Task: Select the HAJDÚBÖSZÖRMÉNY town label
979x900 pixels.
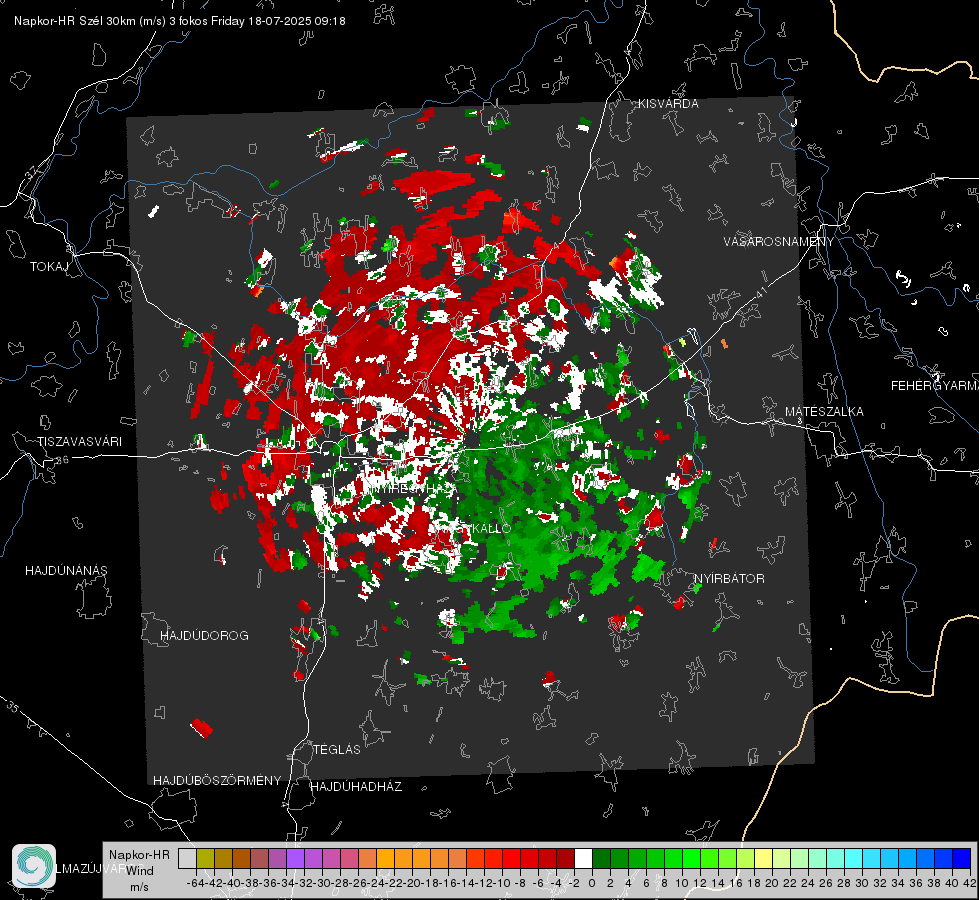Action: click(217, 781)
